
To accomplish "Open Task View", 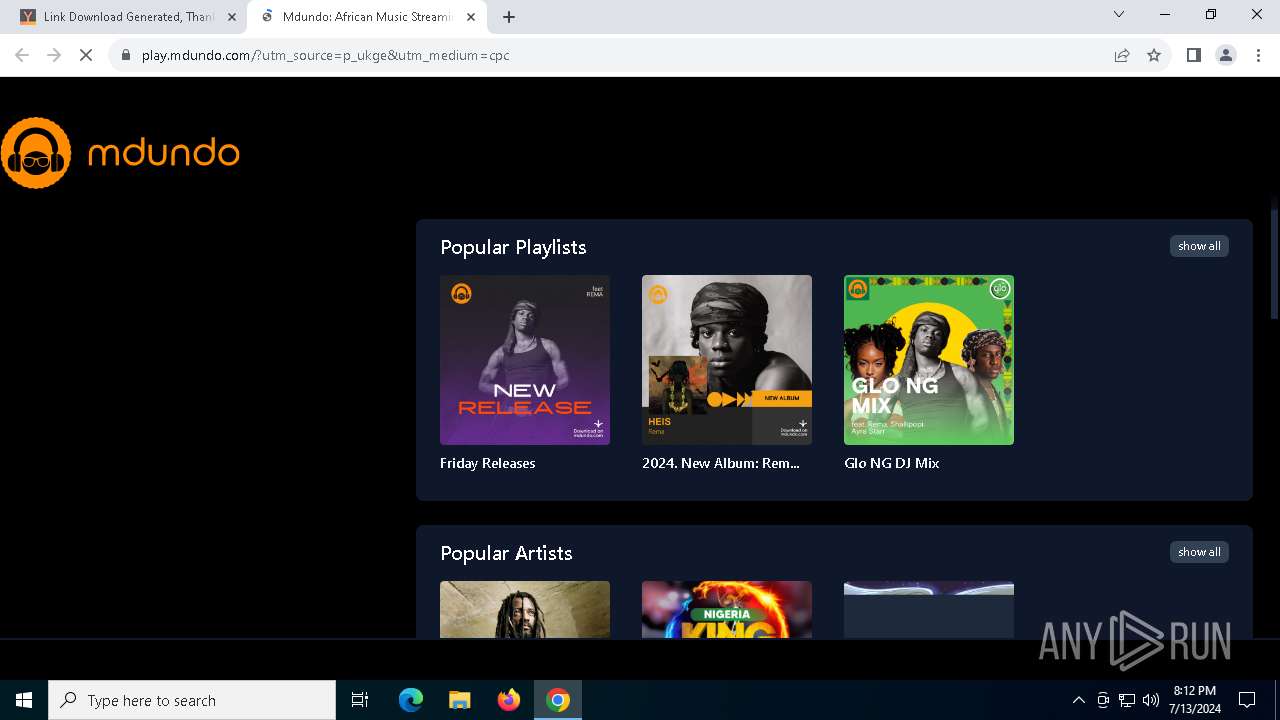I will pos(360,700).
